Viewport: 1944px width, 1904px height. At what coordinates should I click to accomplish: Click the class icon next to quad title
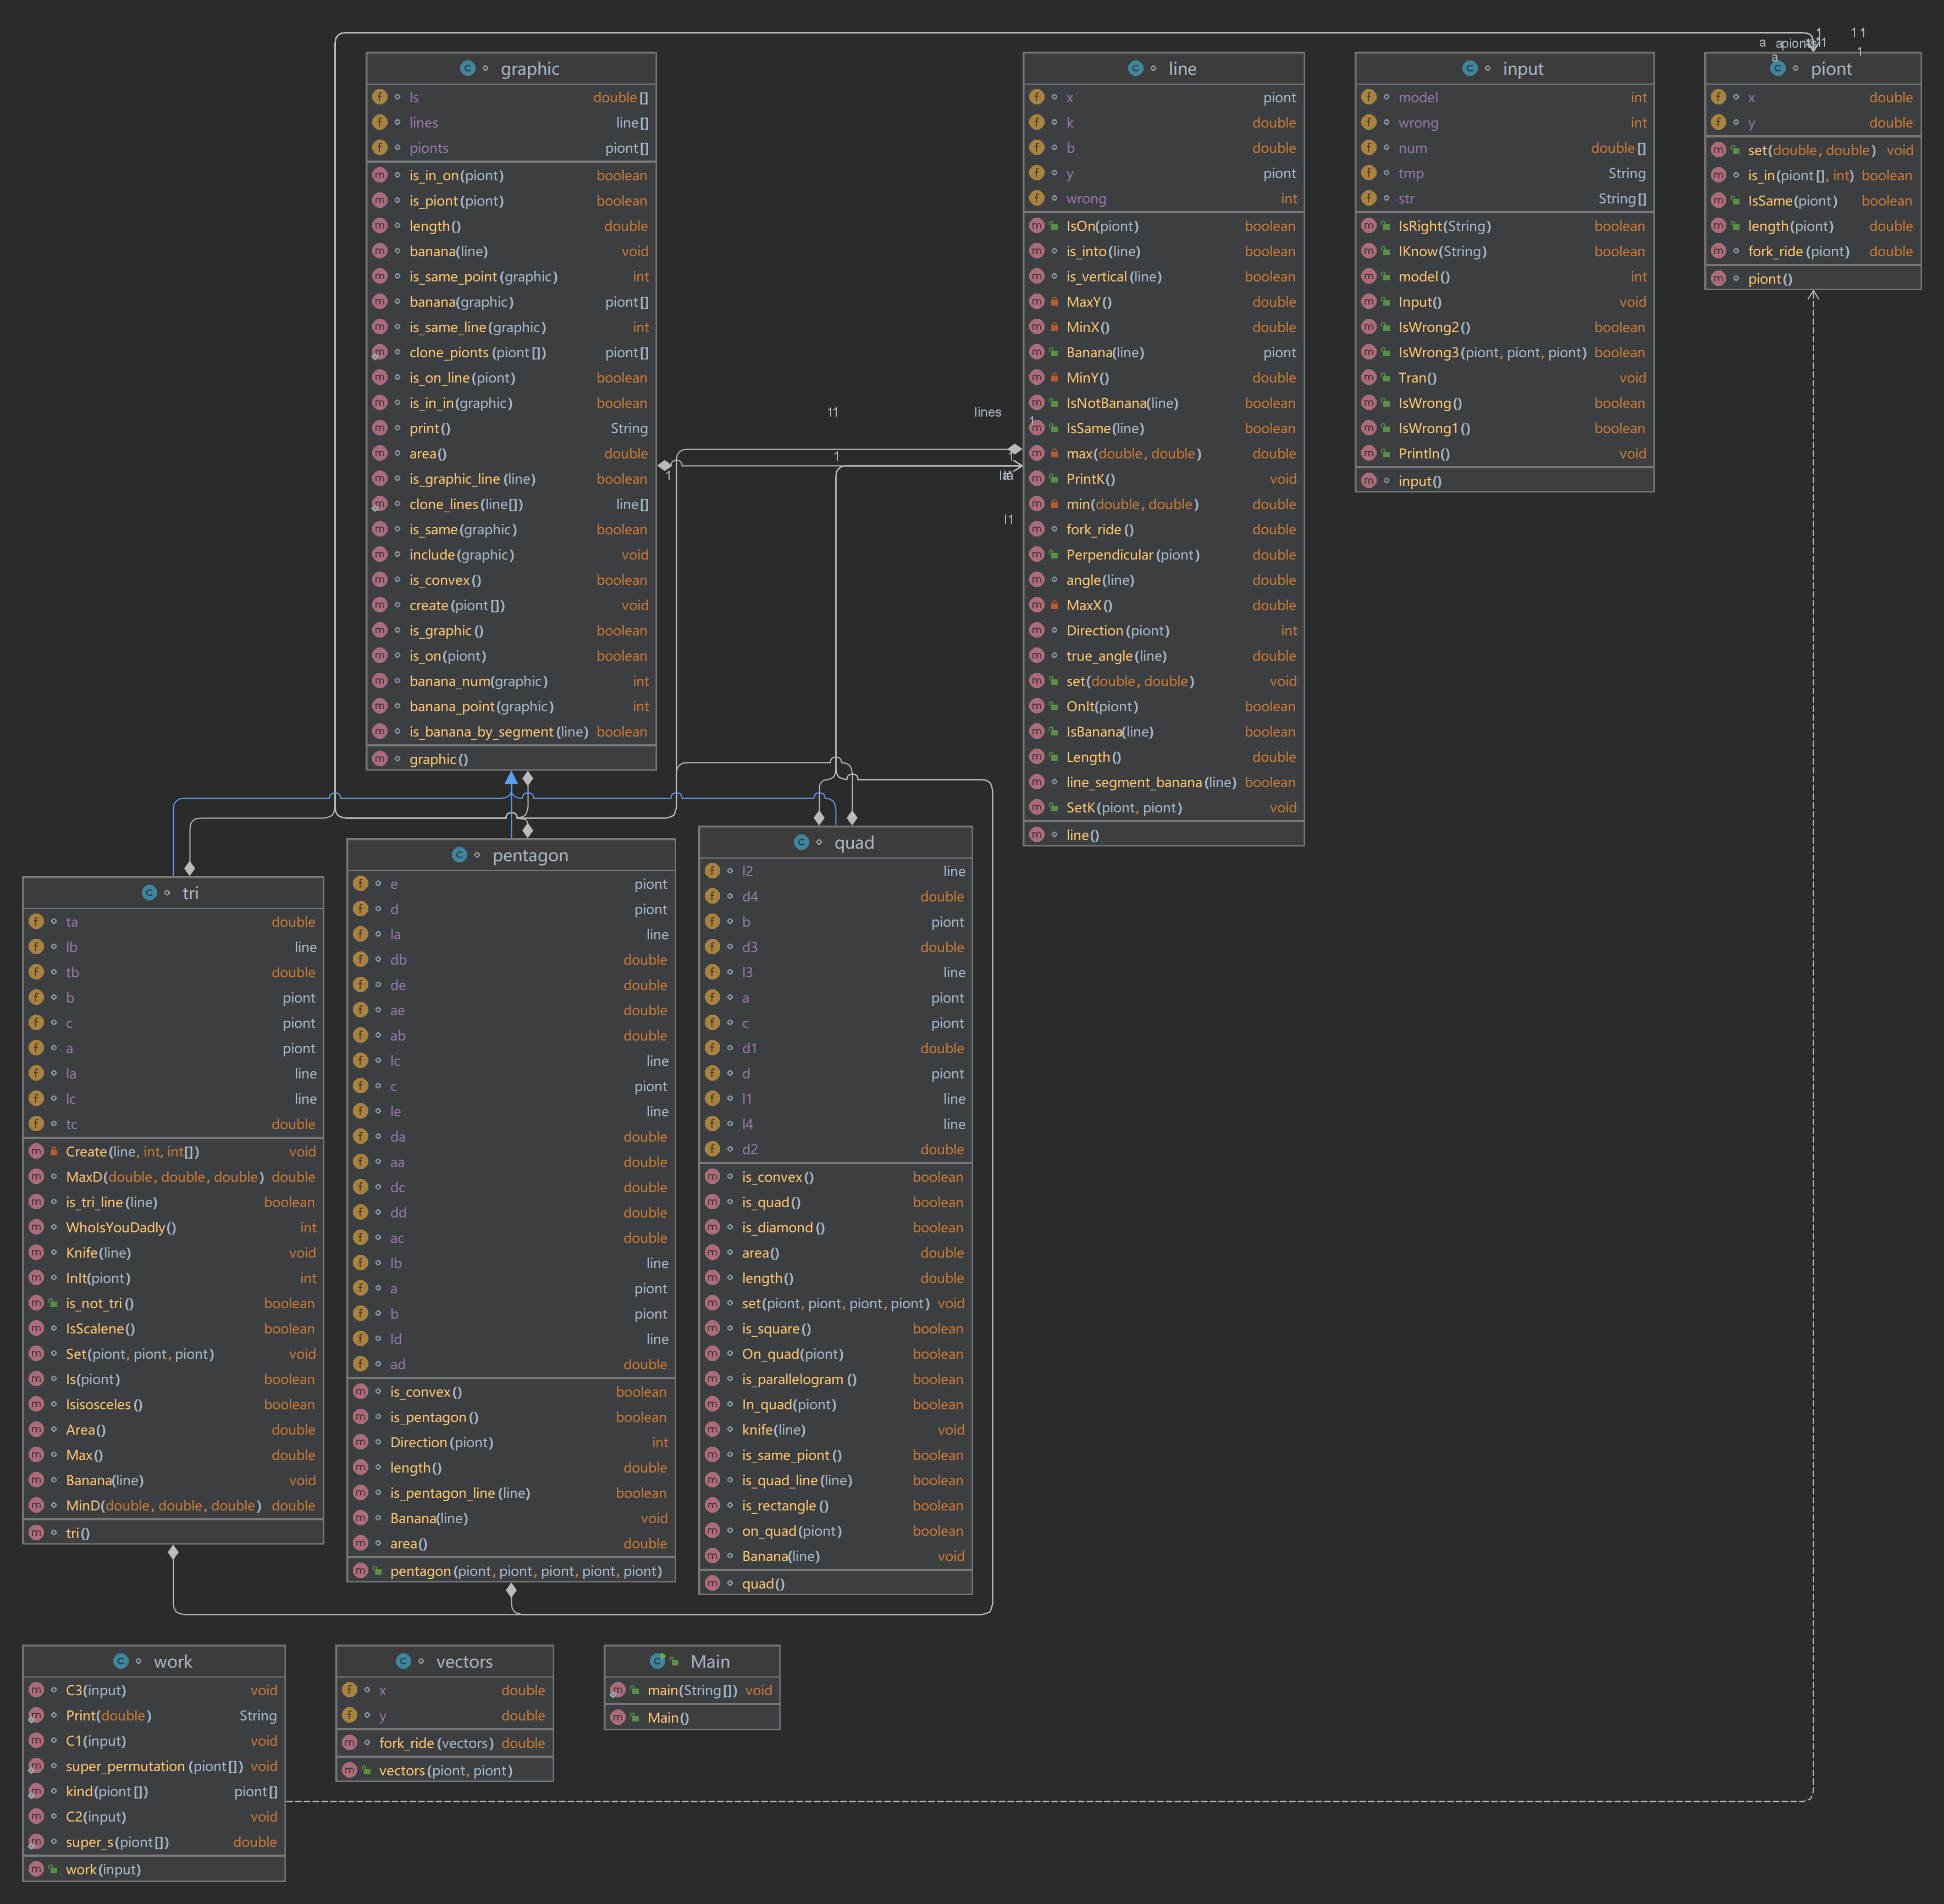tap(801, 842)
